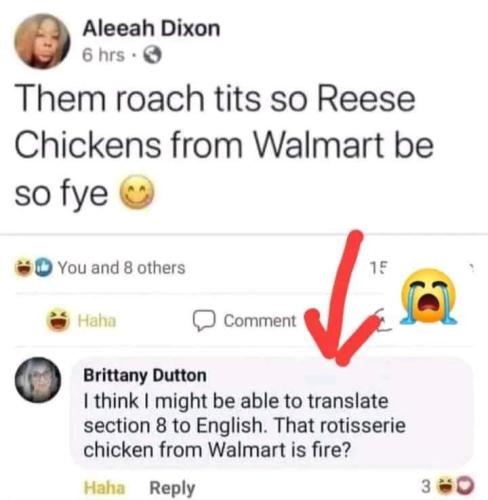
Task: Click the Aleeah Dixon name link
Action: point(151,29)
